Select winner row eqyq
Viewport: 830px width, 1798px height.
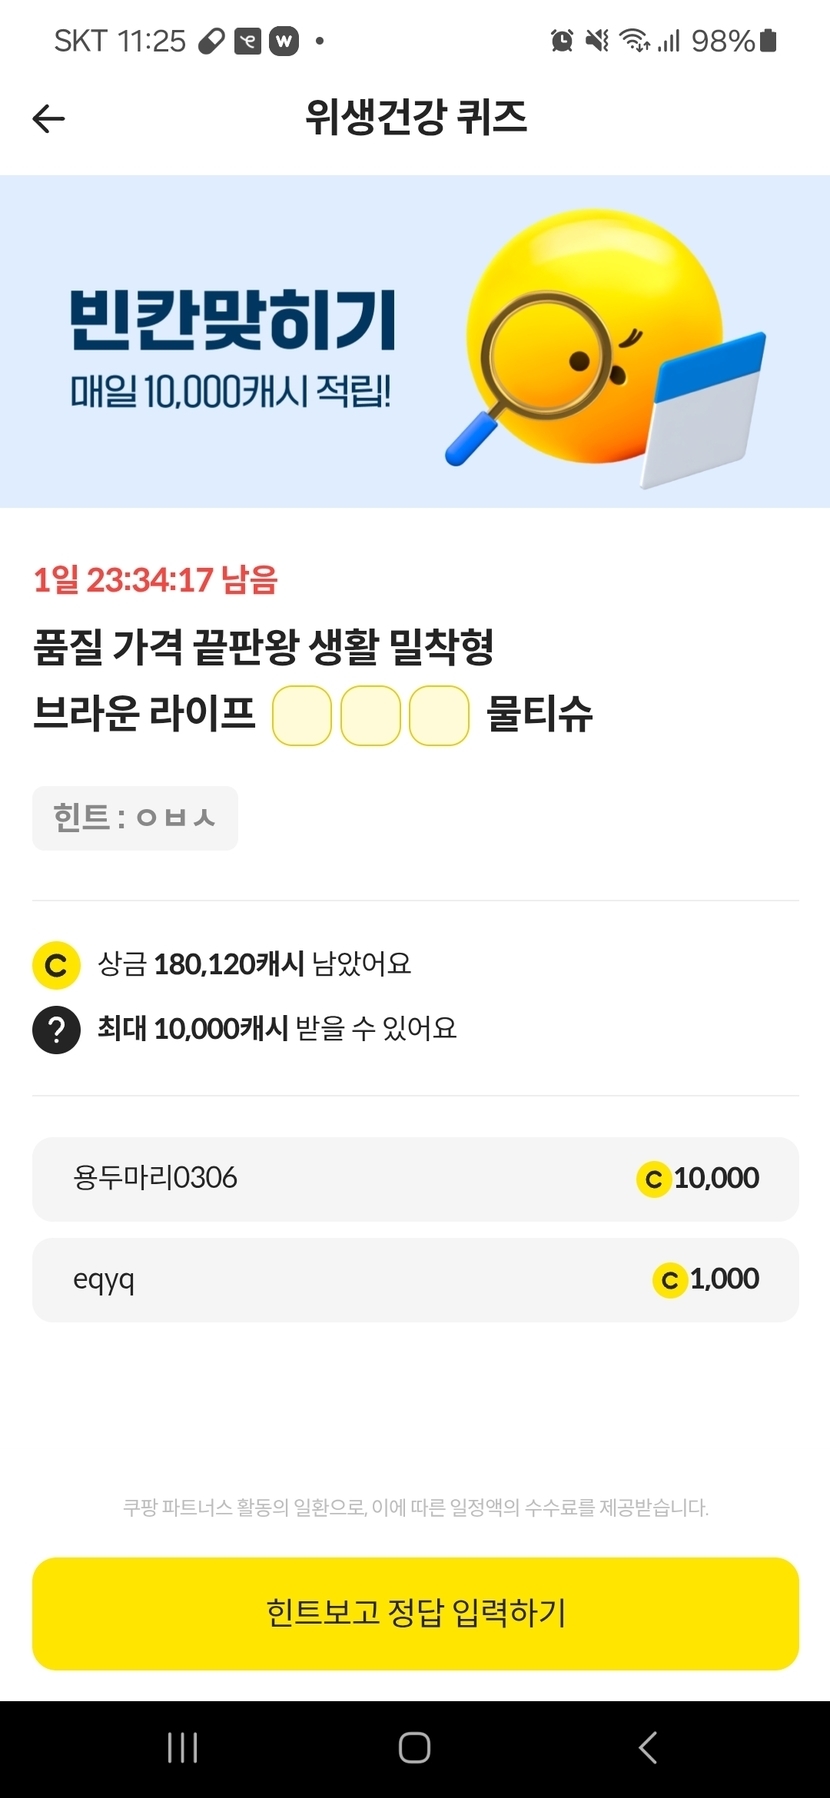[x=415, y=1280]
